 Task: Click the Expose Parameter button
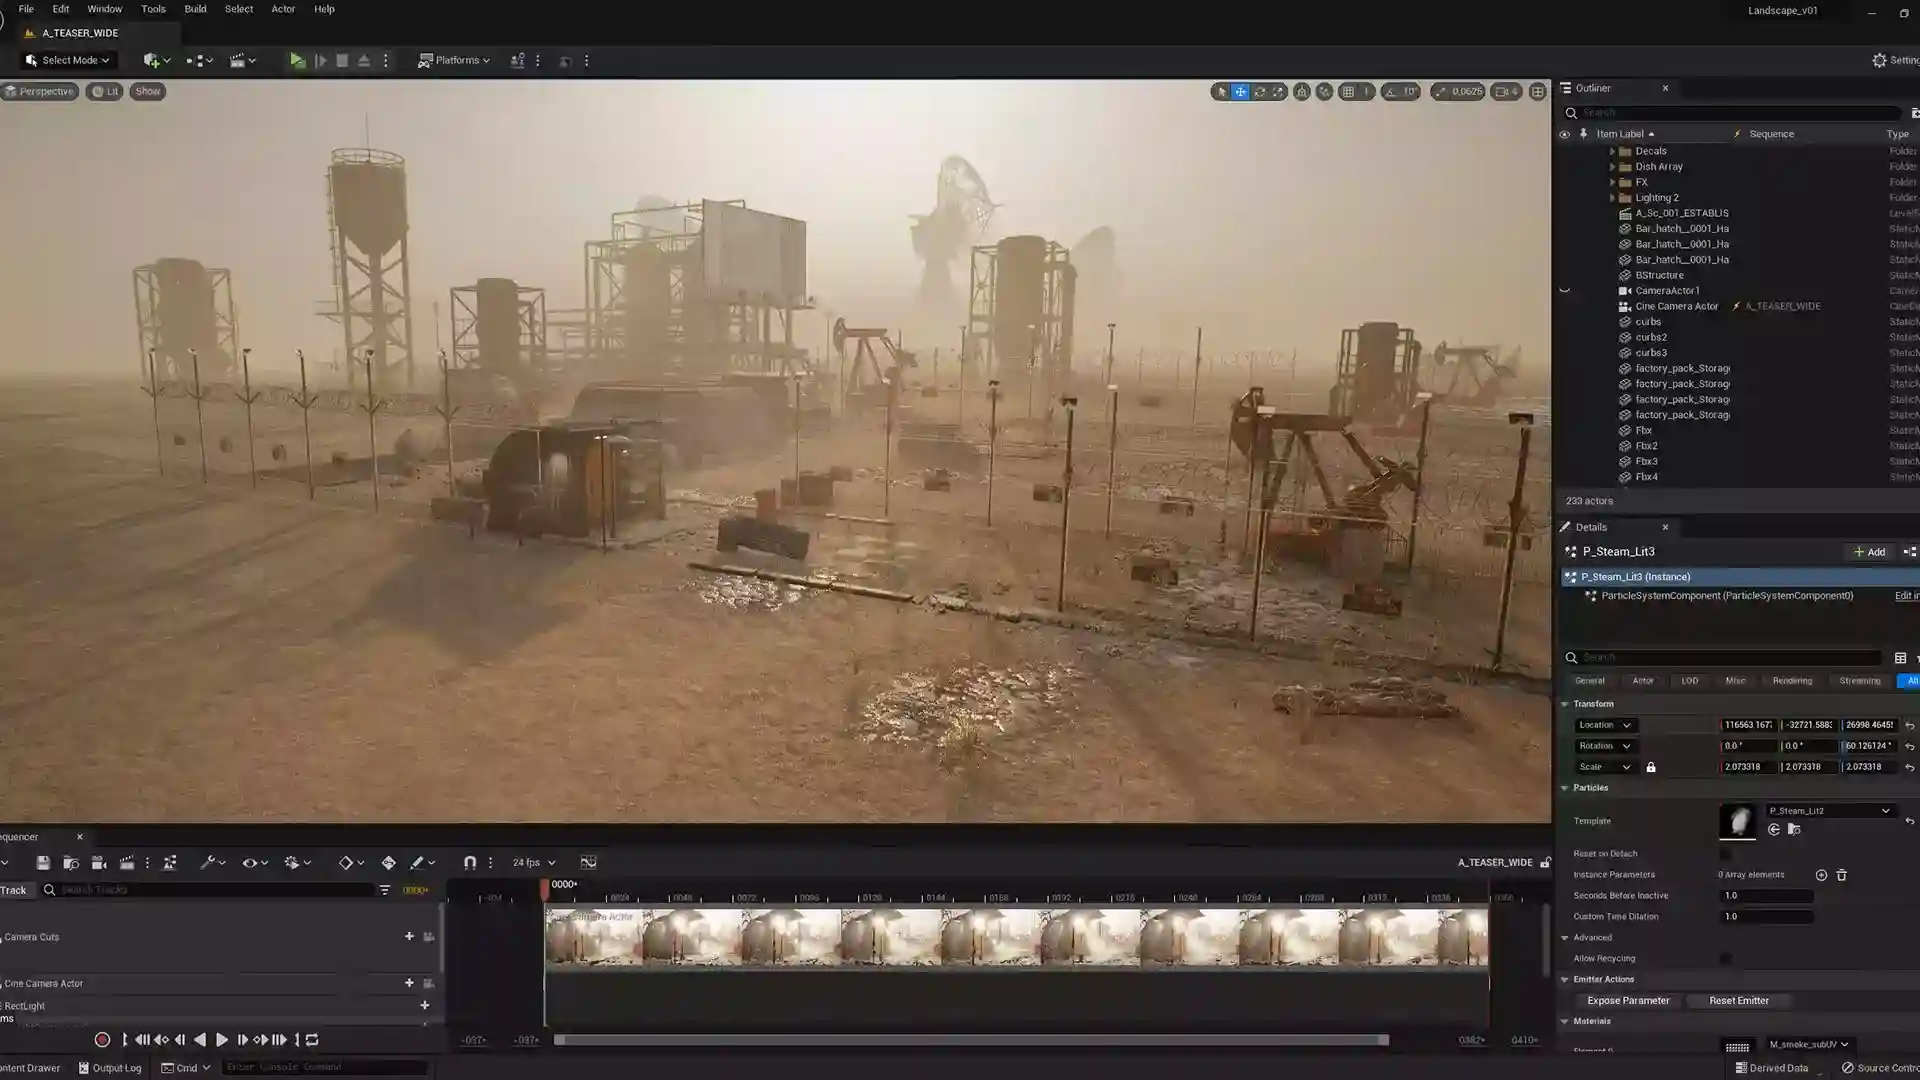(x=1628, y=1000)
